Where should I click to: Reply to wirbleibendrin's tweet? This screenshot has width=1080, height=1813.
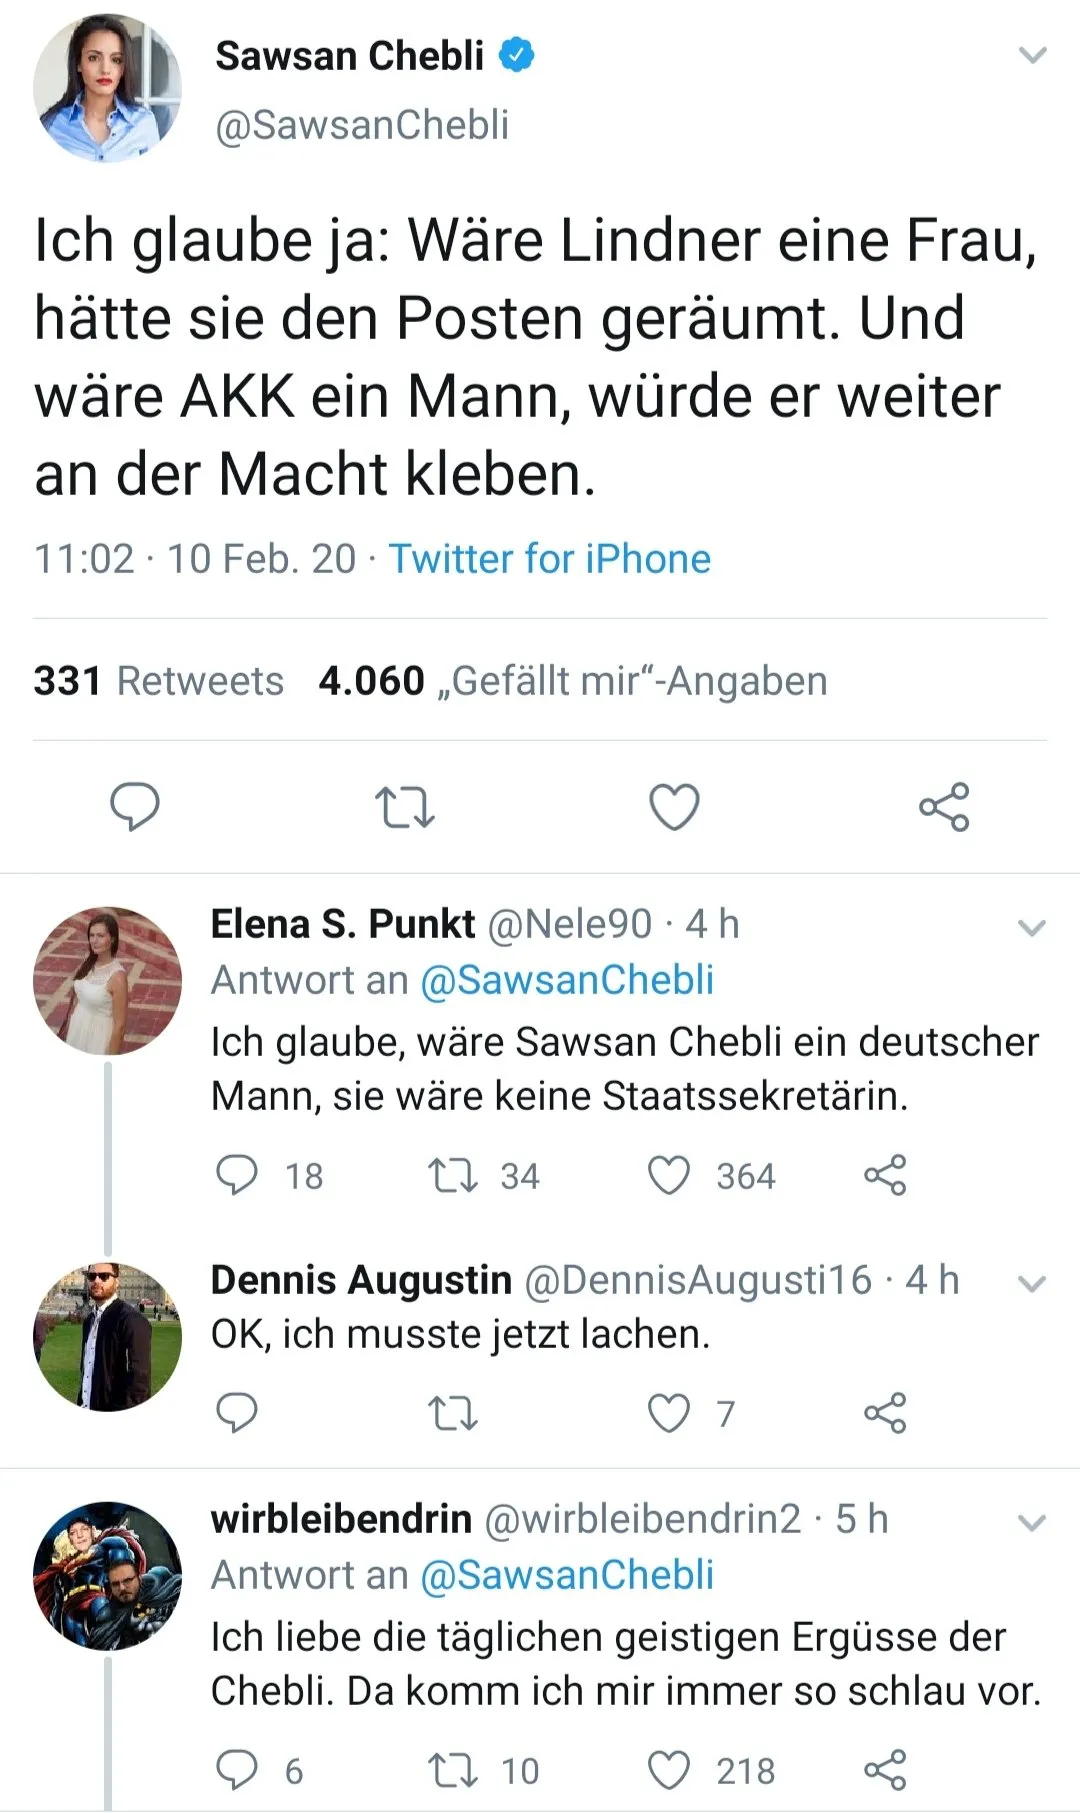237,1770
